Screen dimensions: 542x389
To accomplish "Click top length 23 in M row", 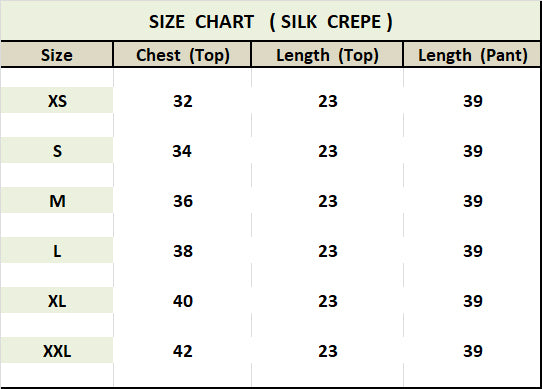I will tap(327, 201).
